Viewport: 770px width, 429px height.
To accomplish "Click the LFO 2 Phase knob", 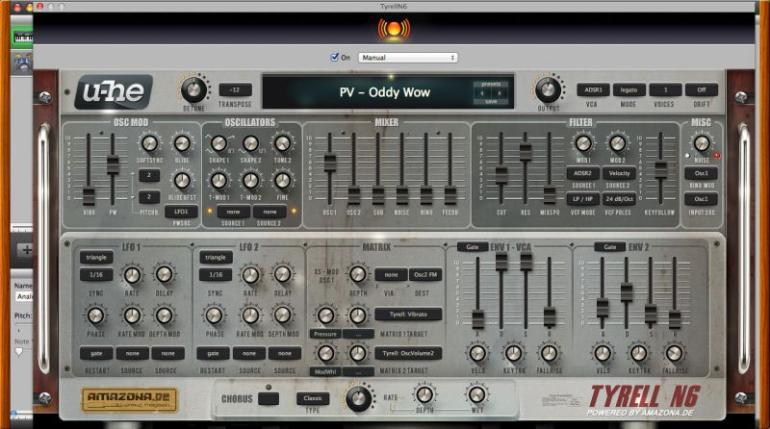I will (214, 315).
